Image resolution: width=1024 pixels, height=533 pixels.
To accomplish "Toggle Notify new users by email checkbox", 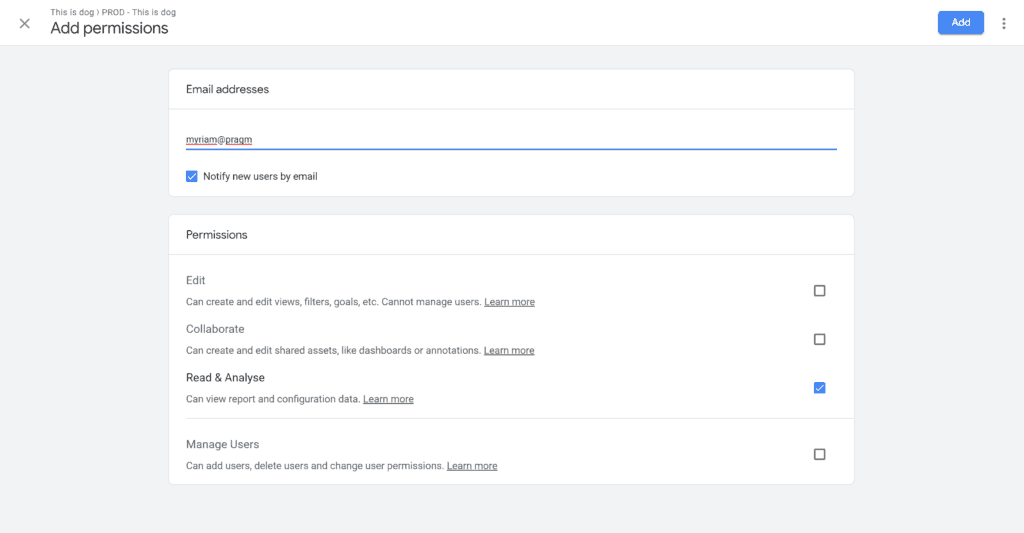I will (x=191, y=176).
